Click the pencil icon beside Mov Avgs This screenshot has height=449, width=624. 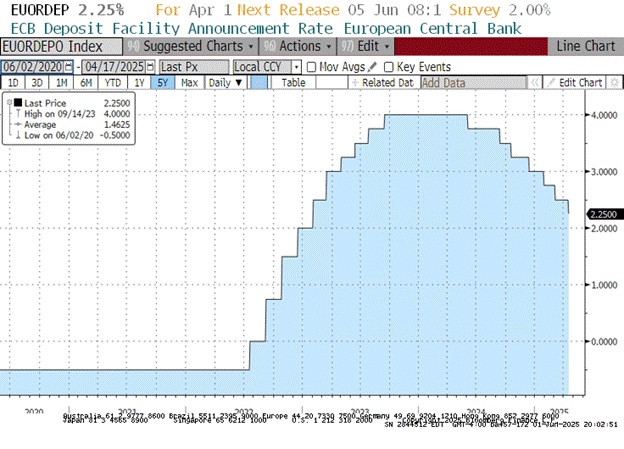(x=372, y=67)
